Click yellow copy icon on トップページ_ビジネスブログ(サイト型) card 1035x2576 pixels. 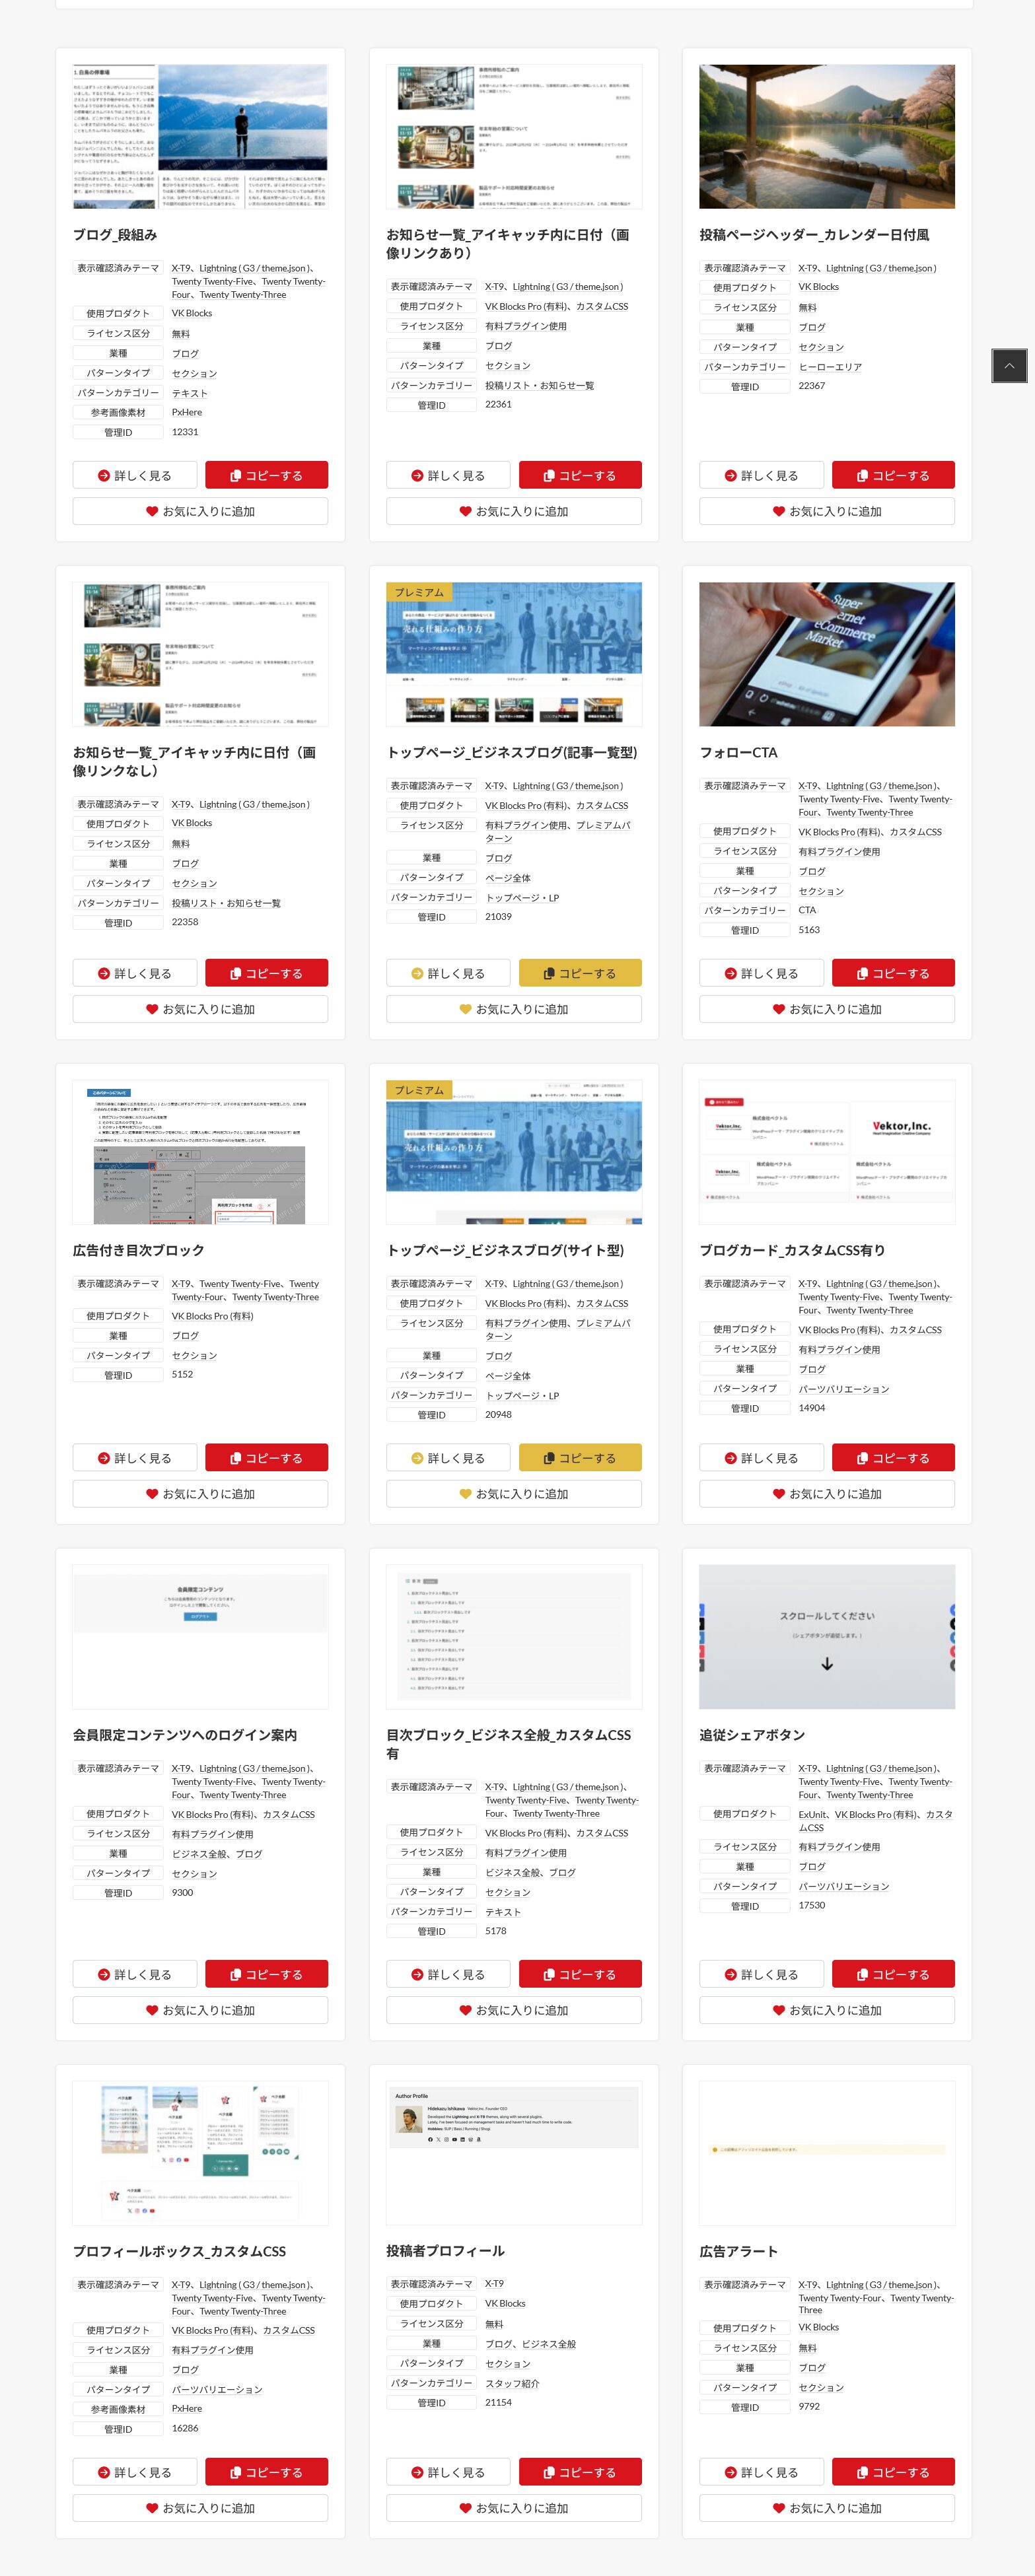pyautogui.click(x=549, y=1458)
